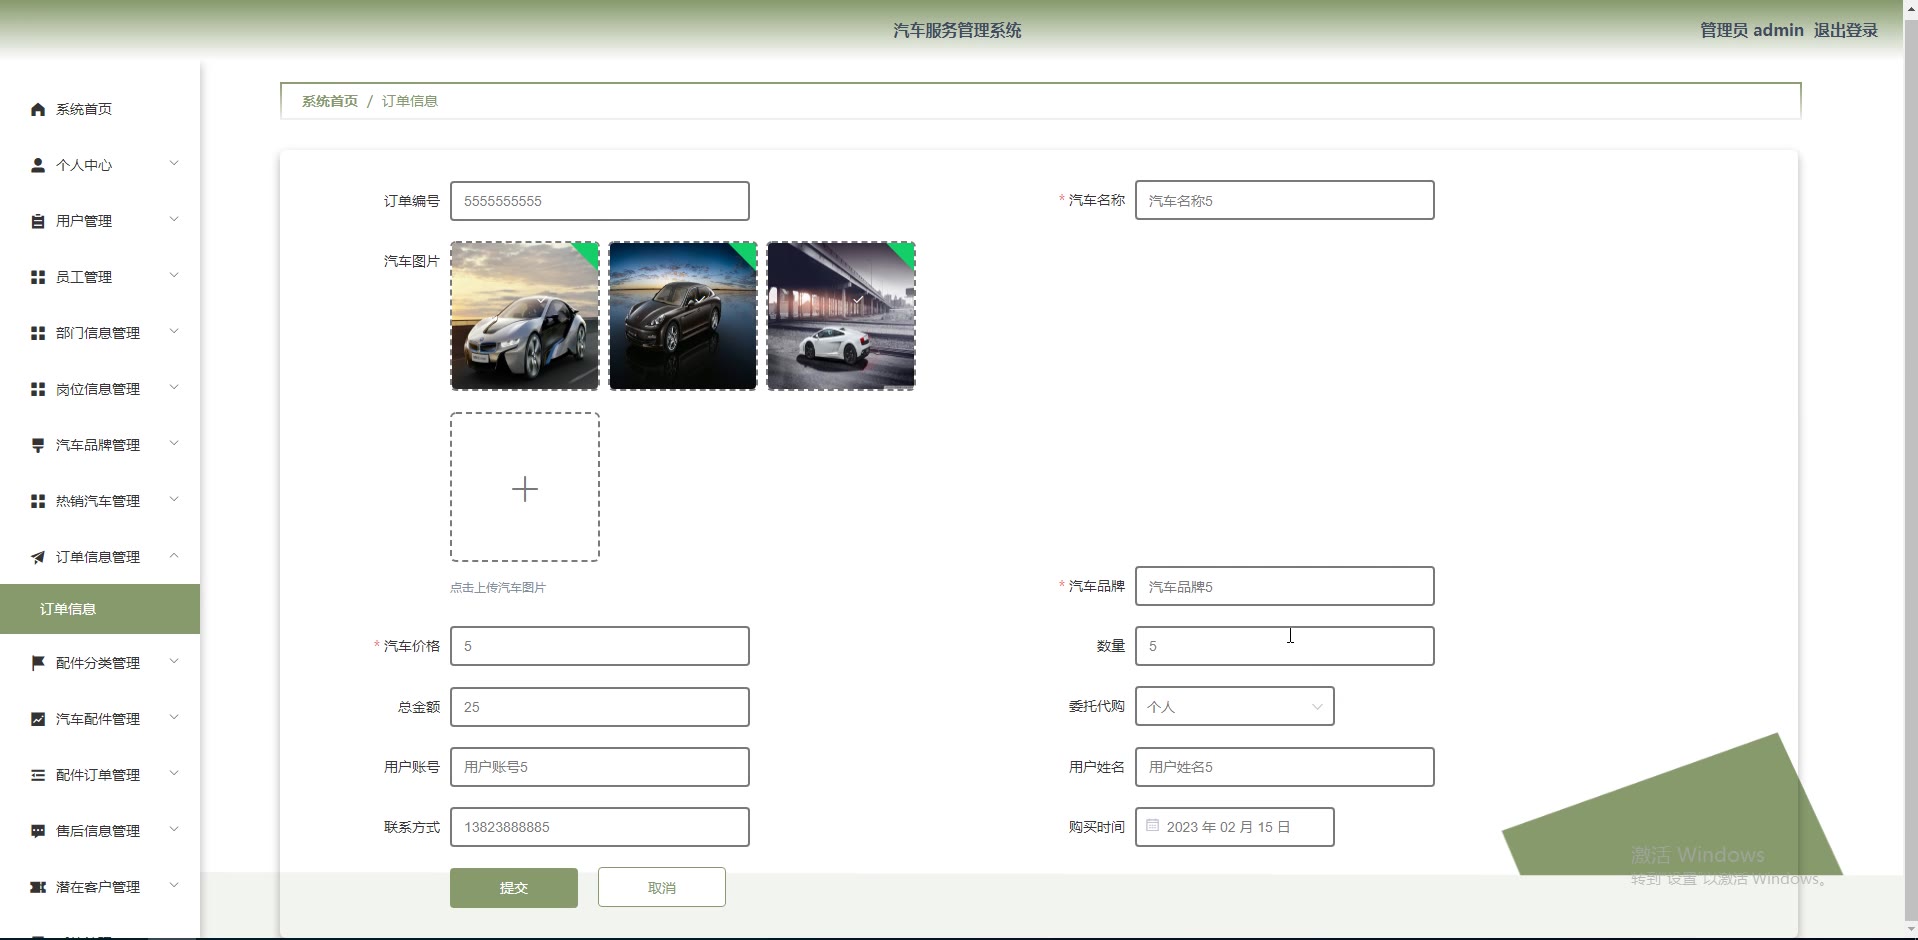Select the 订单信息 submenu item
Image resolution: width=1918 pixels, height=940 pixels.
[x=68, y=609]
